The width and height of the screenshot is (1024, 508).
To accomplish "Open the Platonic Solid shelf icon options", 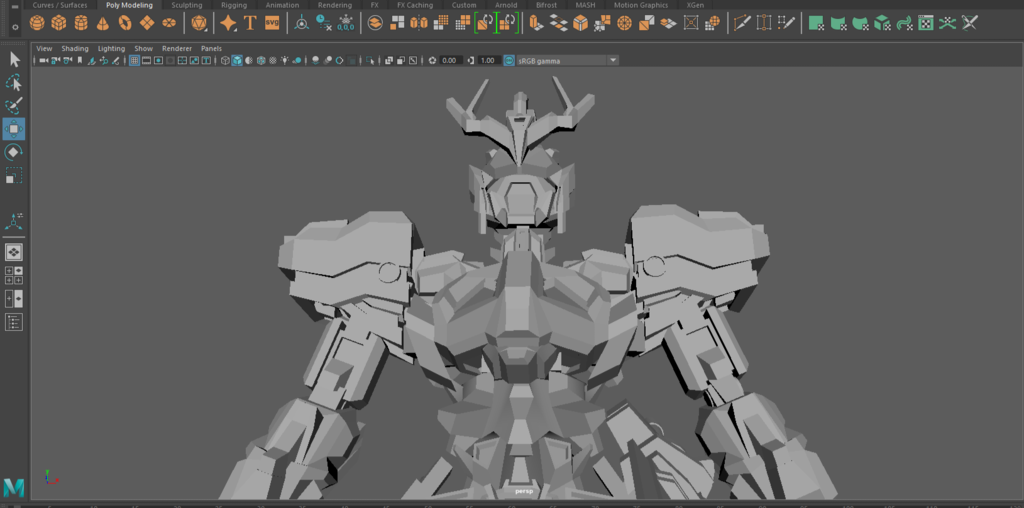I will pos(199,24).
